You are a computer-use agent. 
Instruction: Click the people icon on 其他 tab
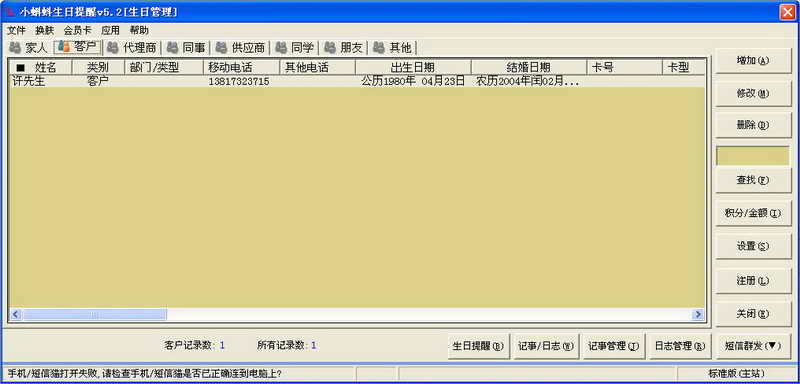point(379,48)
